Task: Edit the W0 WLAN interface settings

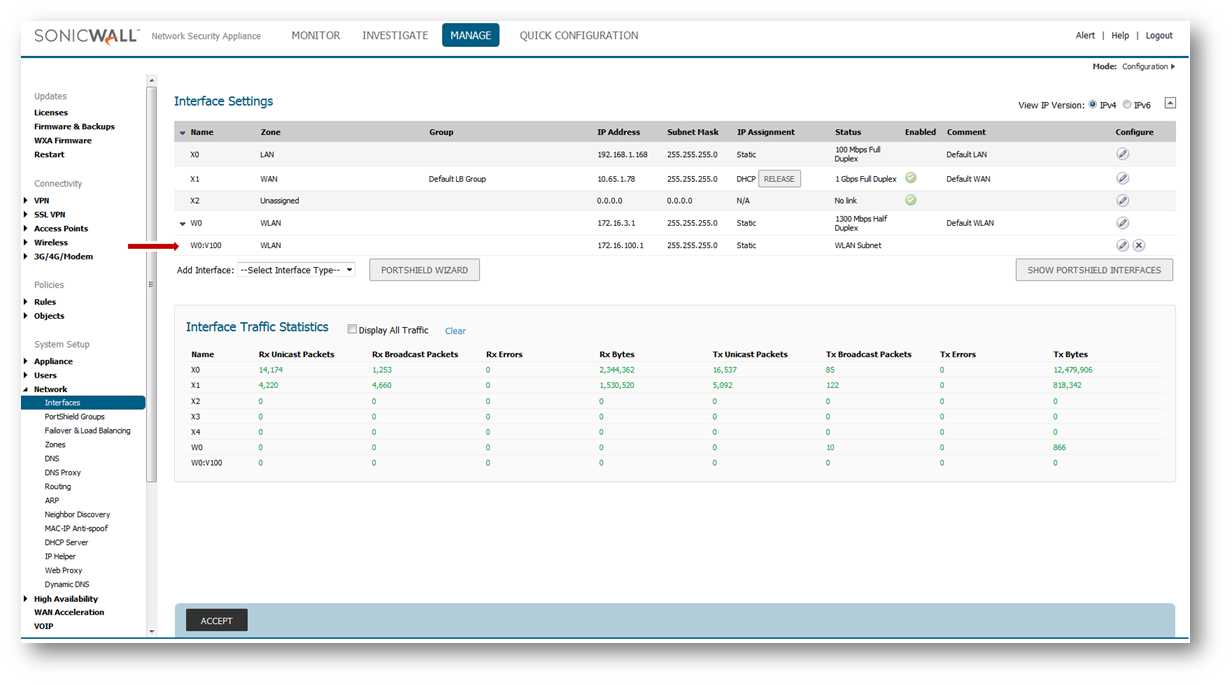Action: 1122,223
